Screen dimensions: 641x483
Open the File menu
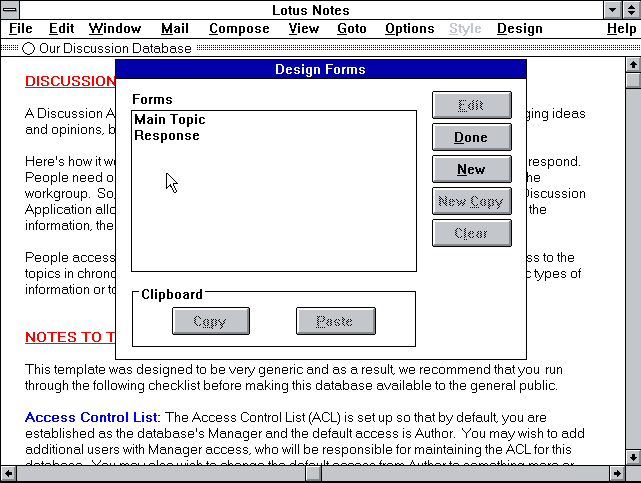tap(20, 29)
